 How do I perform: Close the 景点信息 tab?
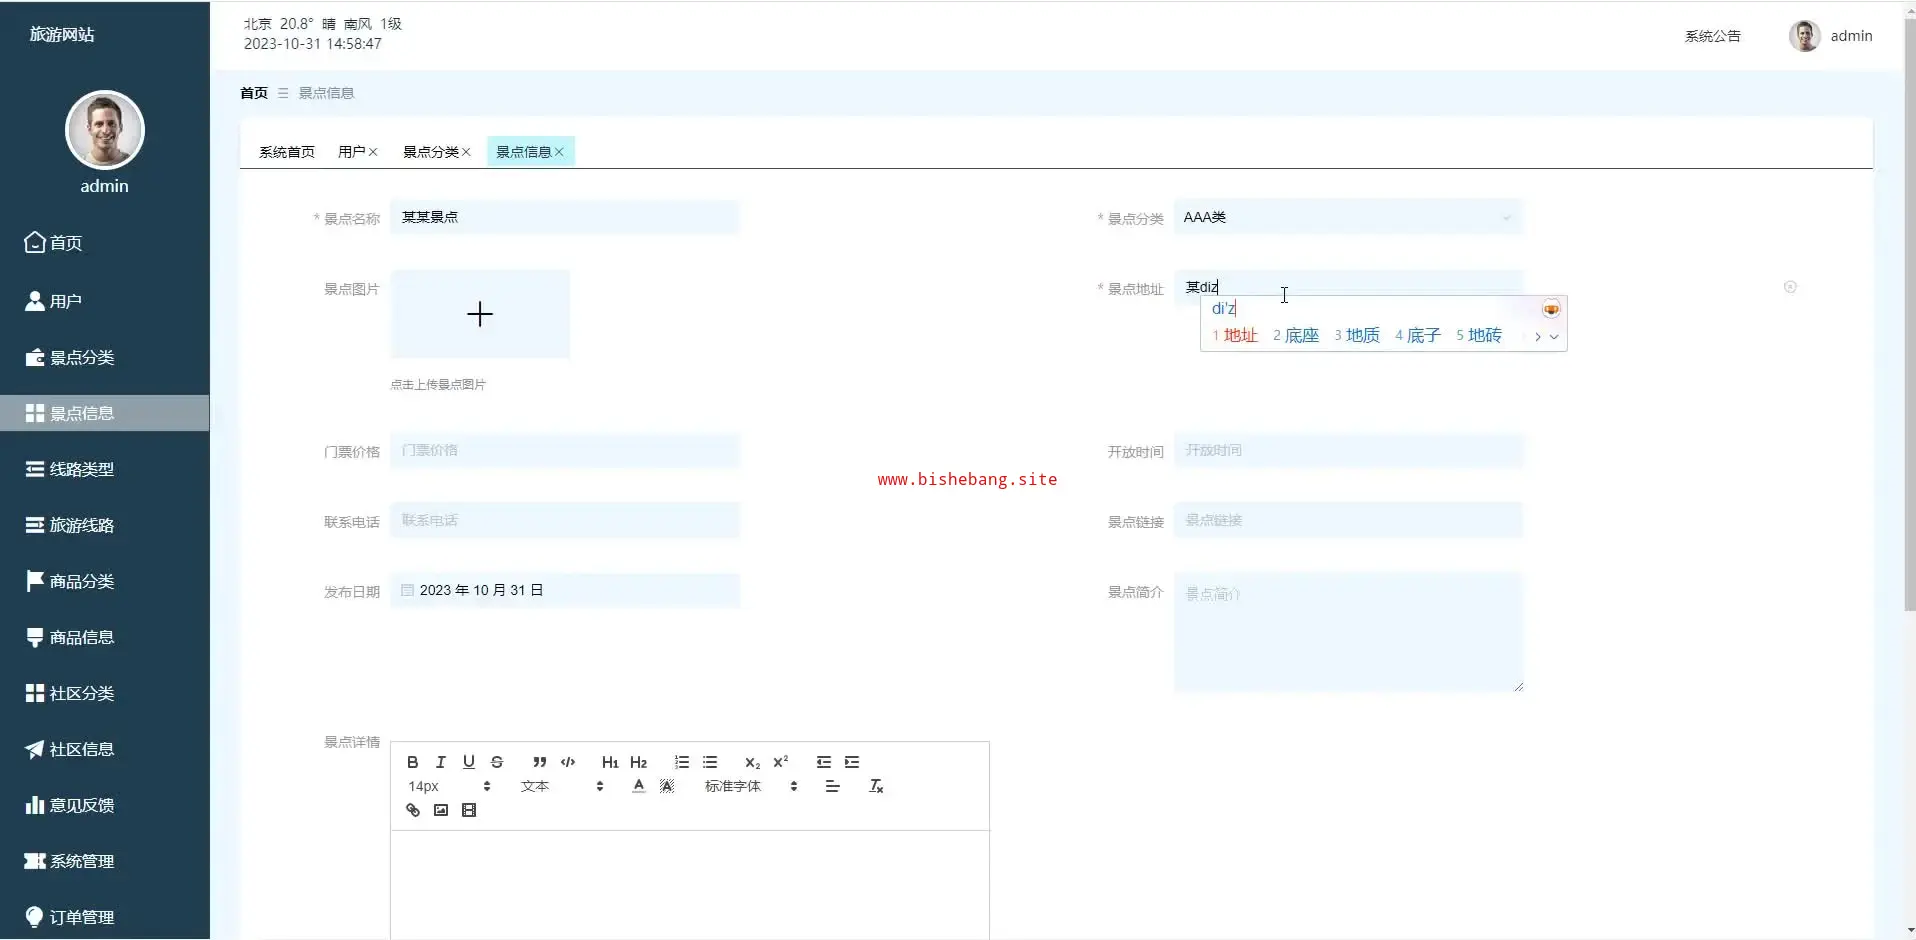point(559,152)
